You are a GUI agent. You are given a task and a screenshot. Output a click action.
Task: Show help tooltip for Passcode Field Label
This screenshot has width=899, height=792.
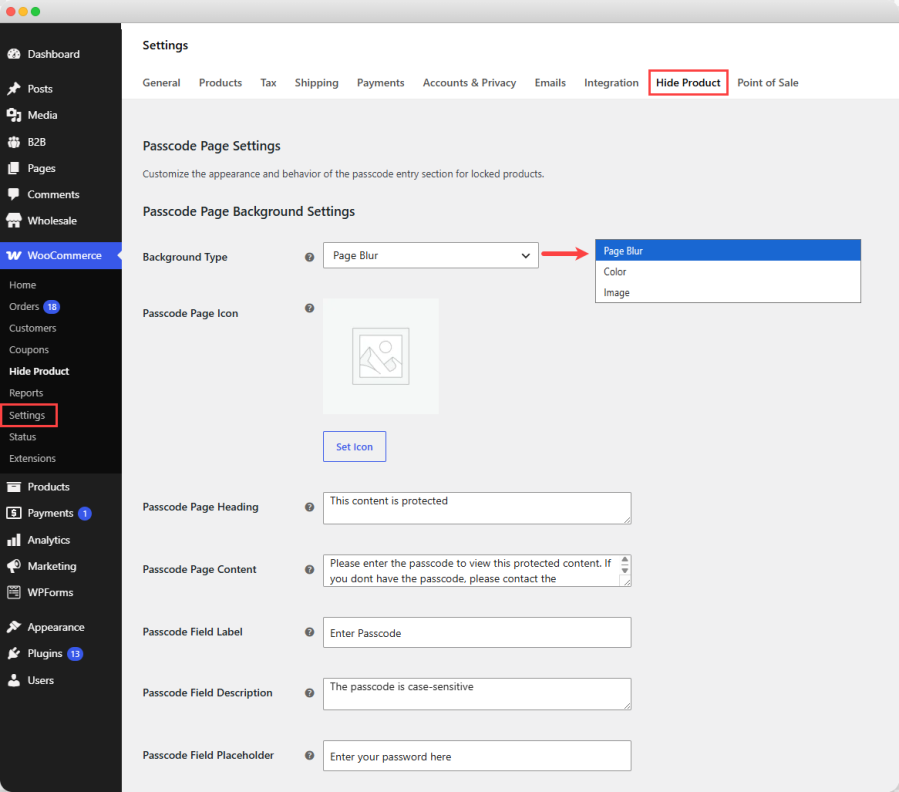pos(310,632)
